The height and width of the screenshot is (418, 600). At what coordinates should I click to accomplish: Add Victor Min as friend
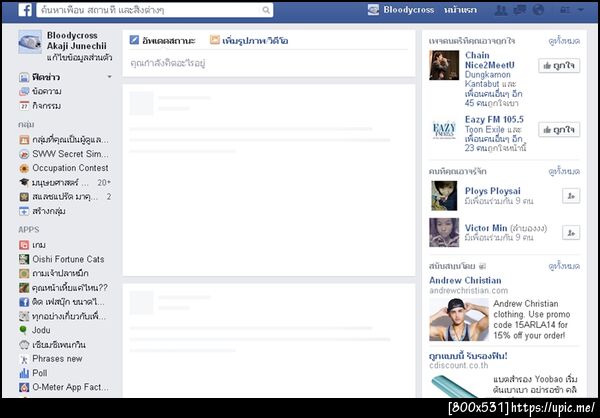pos(571,233)
